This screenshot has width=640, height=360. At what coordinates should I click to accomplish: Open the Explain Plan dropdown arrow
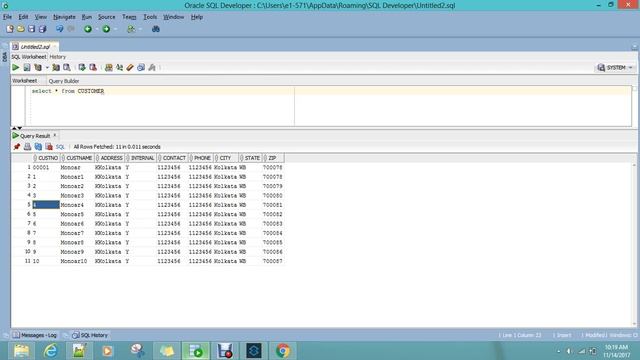click(x=47, y=68)
